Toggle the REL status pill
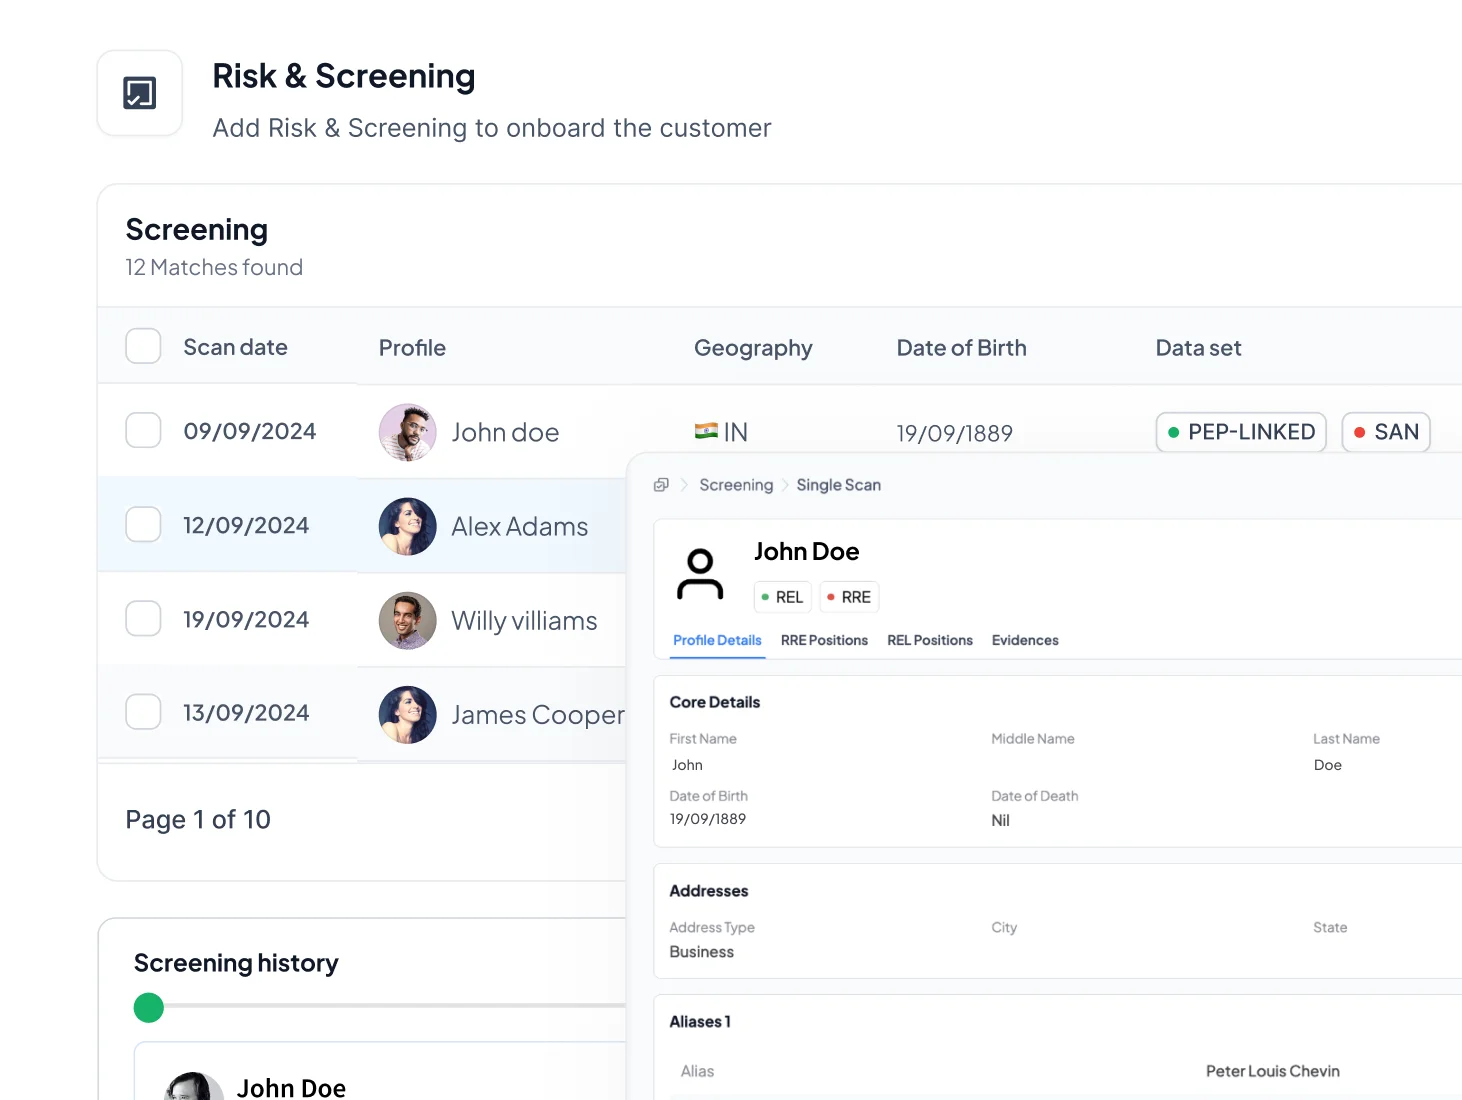 pyautogui.click(x=782, y=597)
